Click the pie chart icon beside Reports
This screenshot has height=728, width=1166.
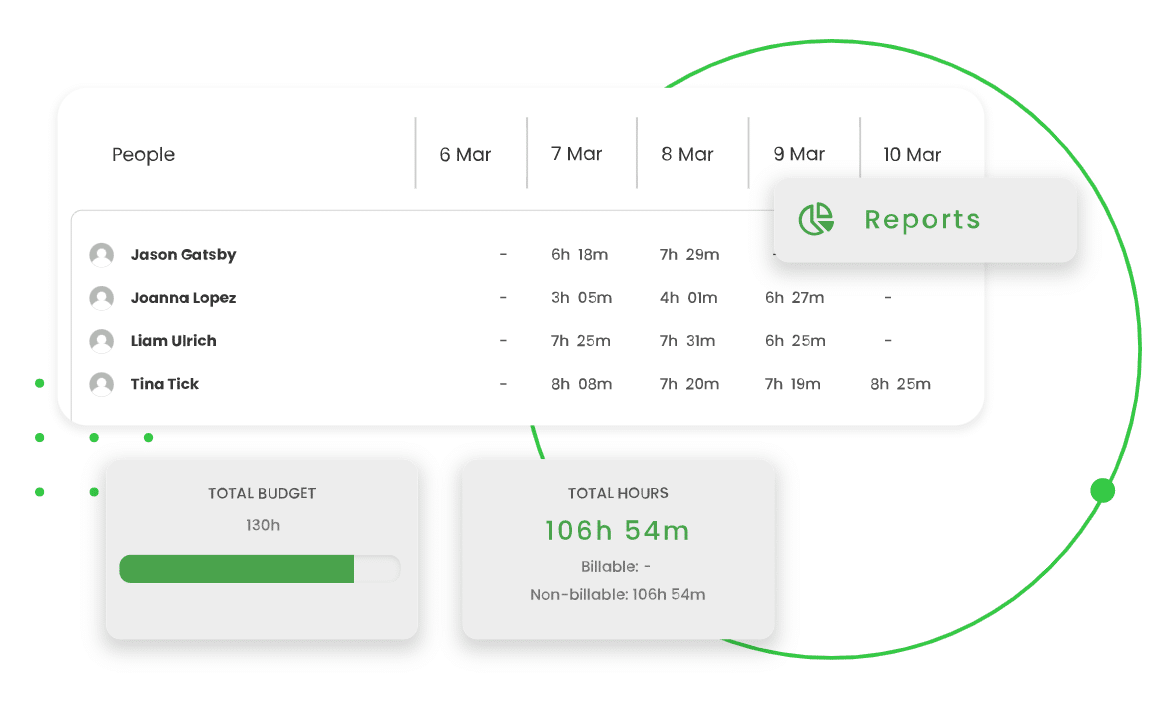click(817, 217)
